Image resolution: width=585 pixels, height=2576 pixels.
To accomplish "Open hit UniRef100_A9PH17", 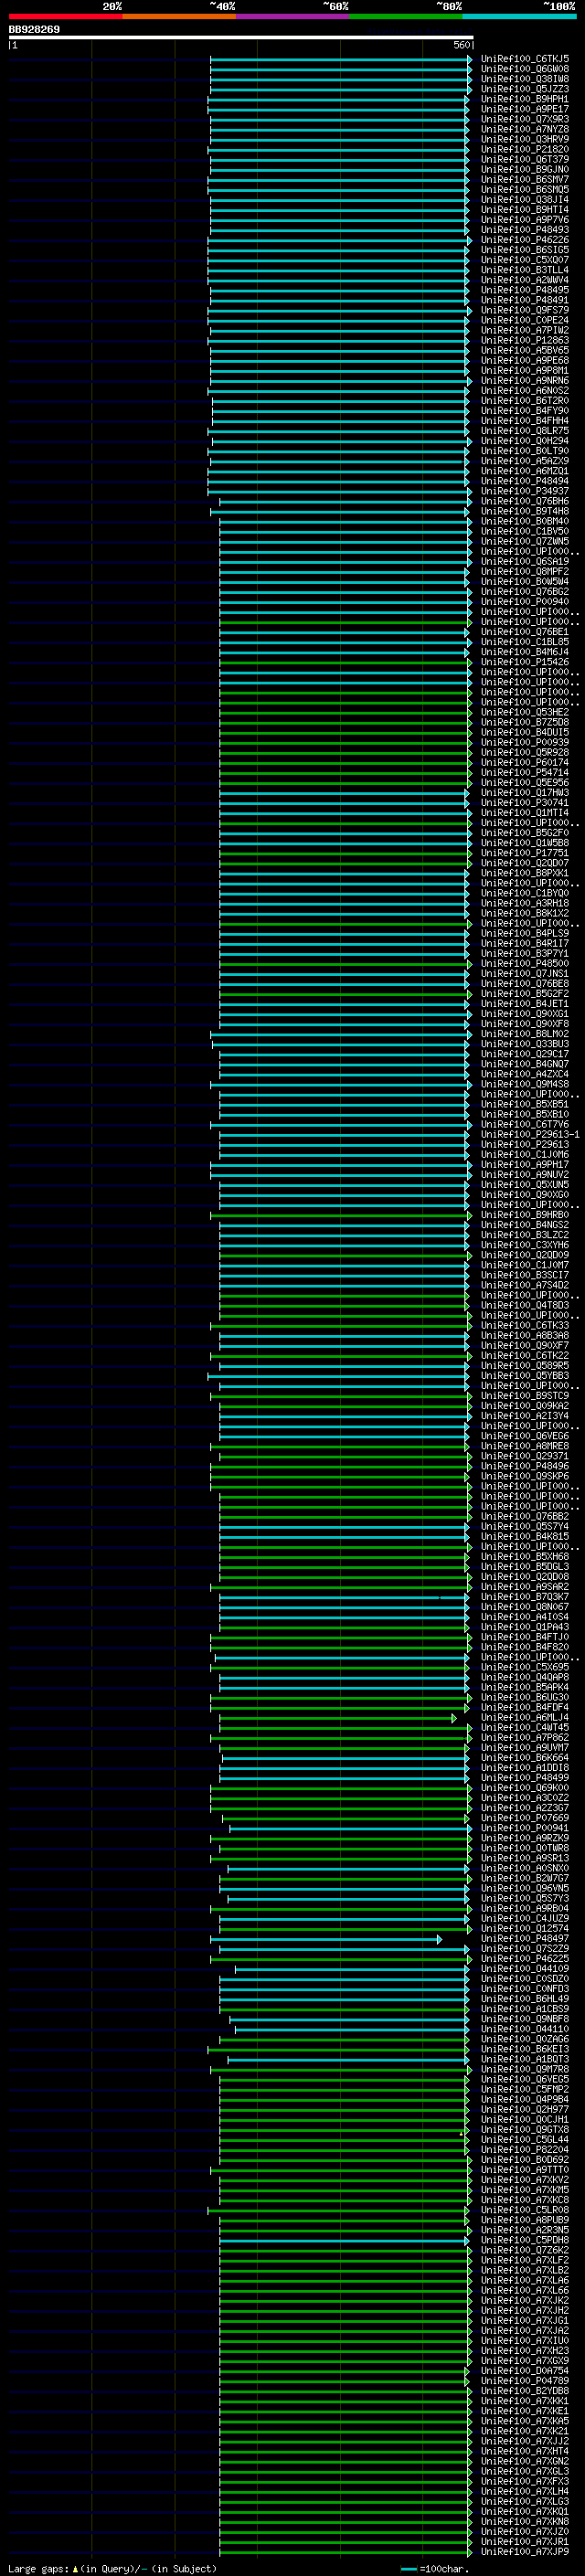I will 525,1164.
